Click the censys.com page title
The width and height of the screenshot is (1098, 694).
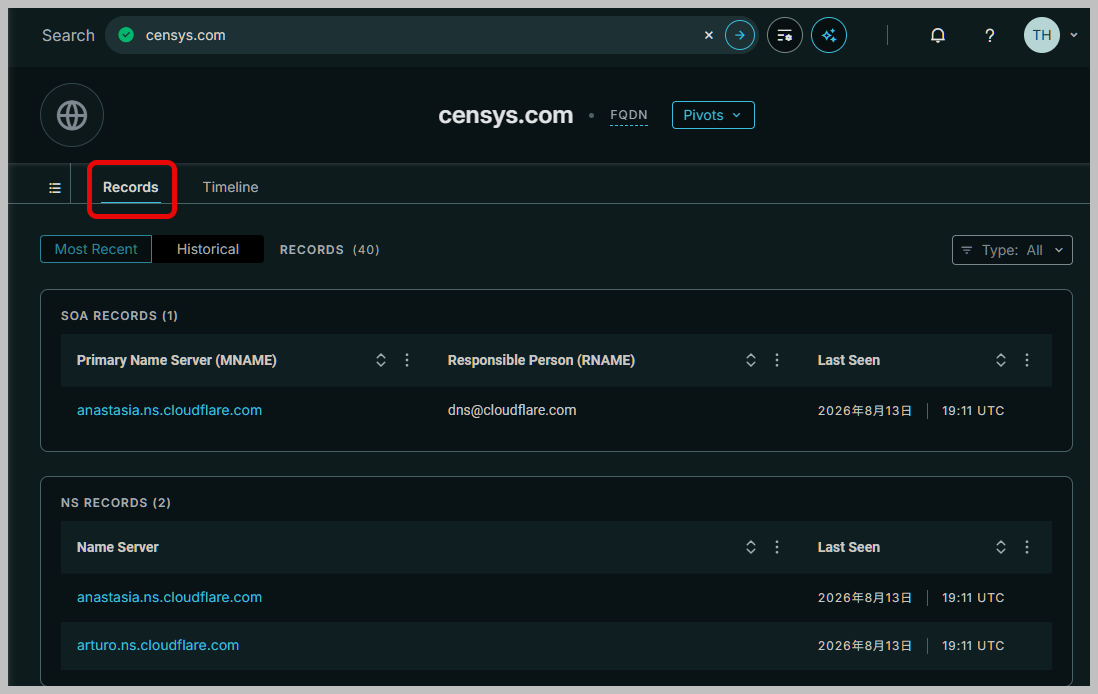(x=506, y=115)
